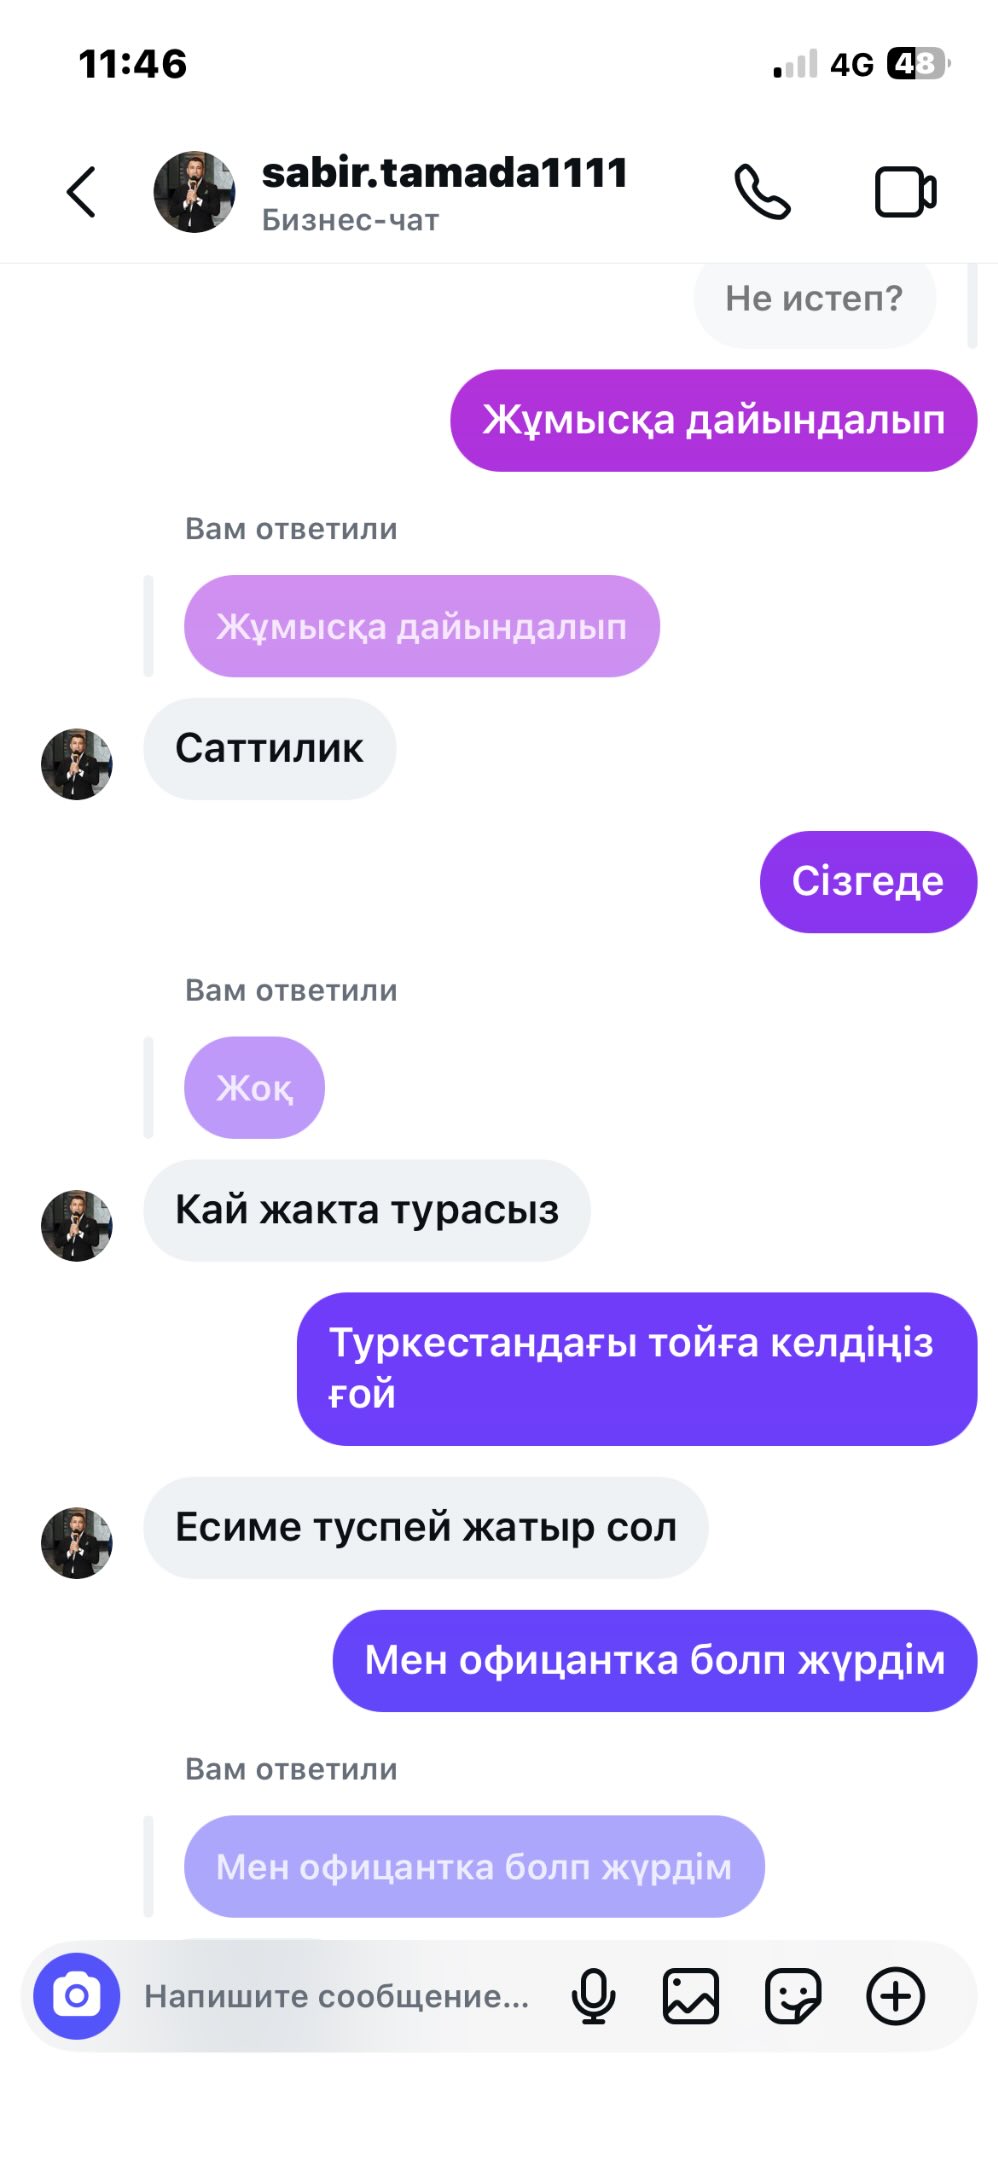Tap the 'Туркестандағы тойға келдіңіз ғой' message
The image size is (998, 2160).
637,1368
